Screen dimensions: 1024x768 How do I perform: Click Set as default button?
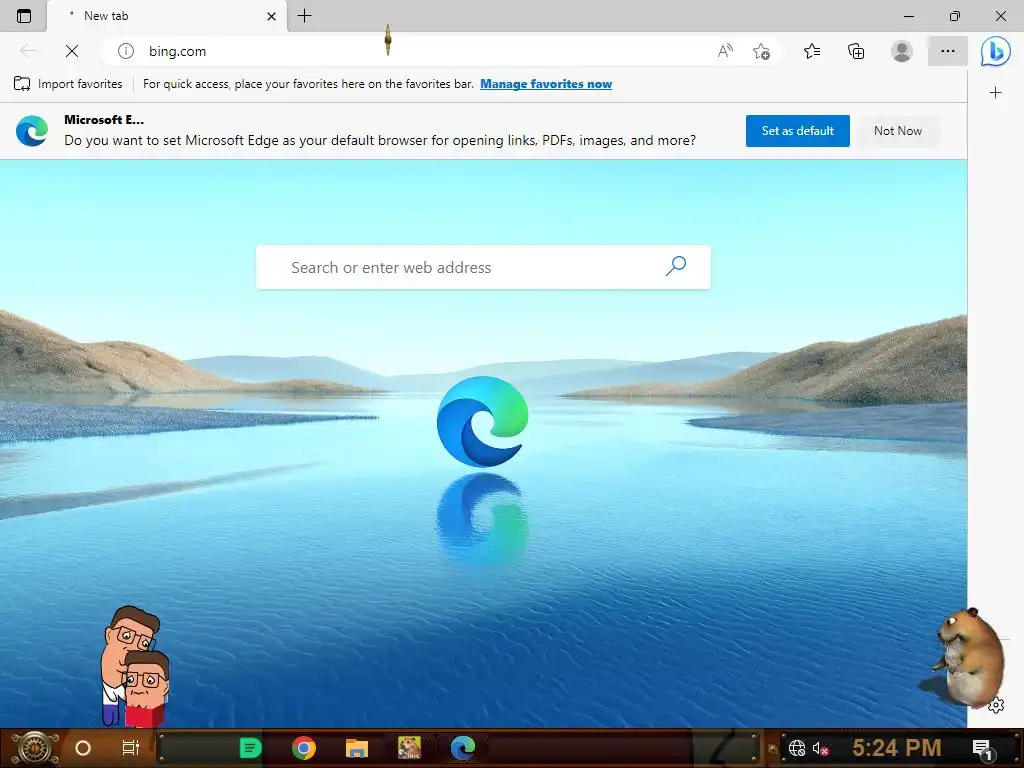[x=797, y=131]
